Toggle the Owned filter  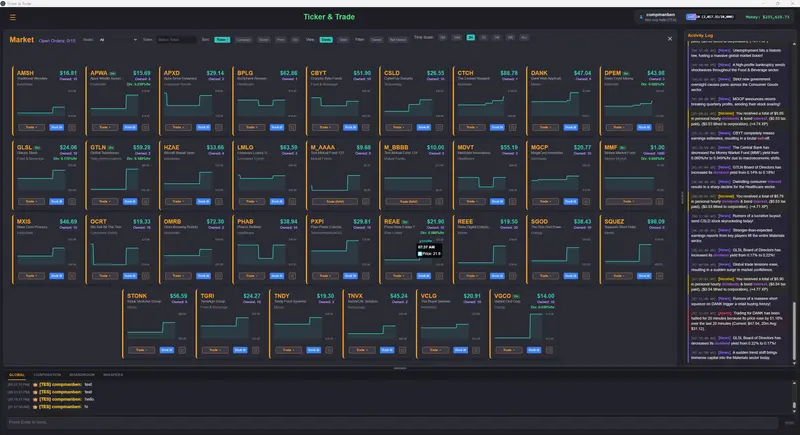[x=376, y=40]
